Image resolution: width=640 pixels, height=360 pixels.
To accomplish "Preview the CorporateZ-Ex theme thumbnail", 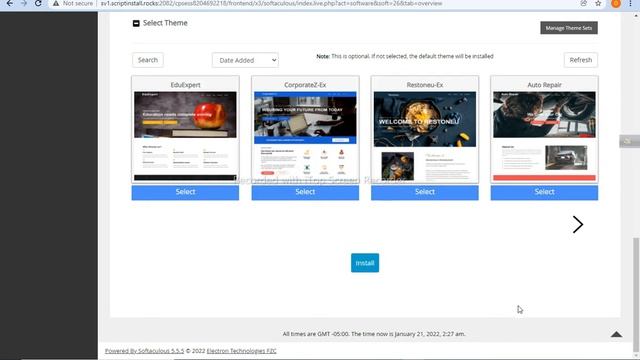I will tap(305, 136).
